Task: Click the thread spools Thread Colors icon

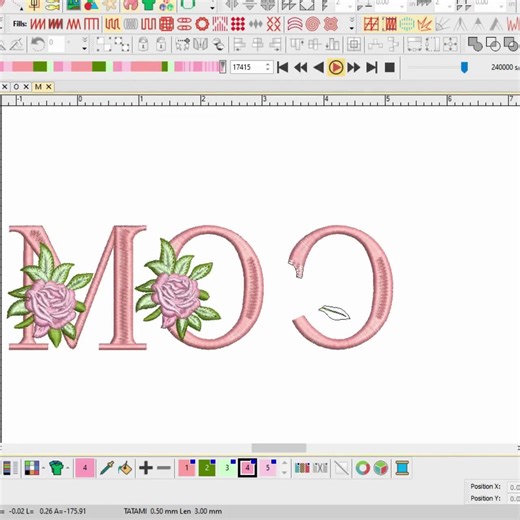Action: click(x=302, y=468)
